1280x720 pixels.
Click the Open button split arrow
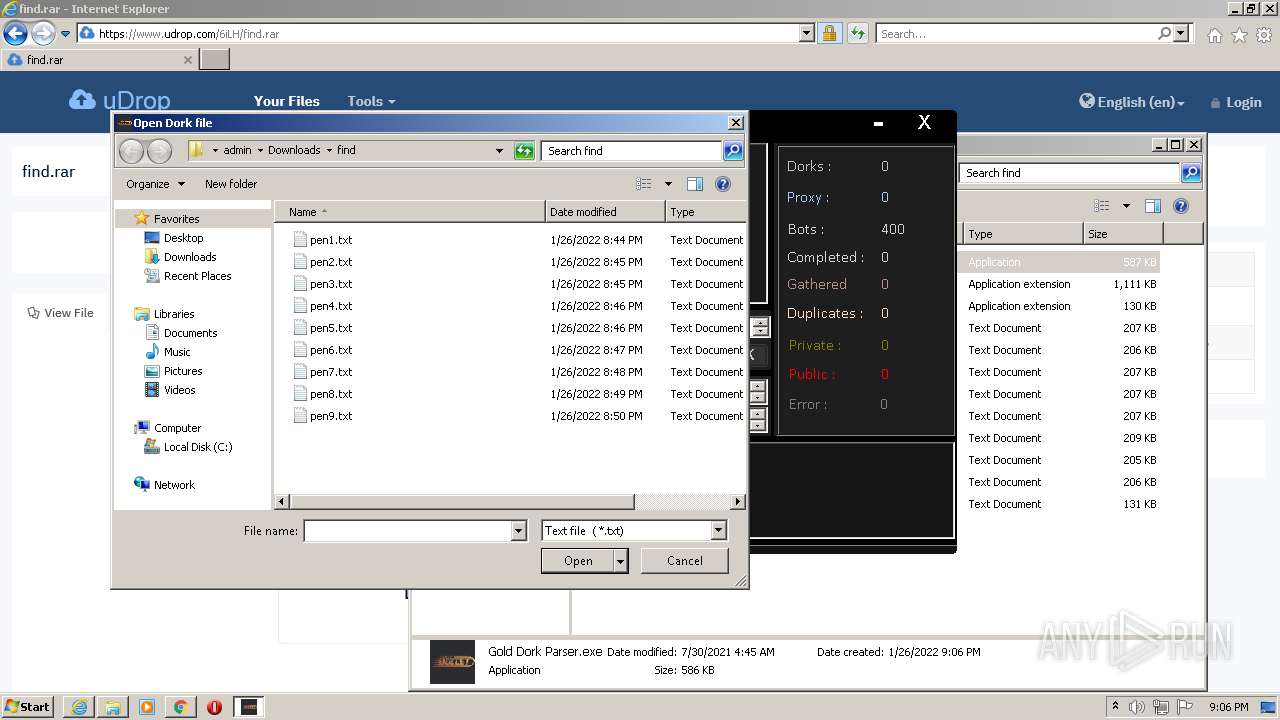[x=621, y=561]
